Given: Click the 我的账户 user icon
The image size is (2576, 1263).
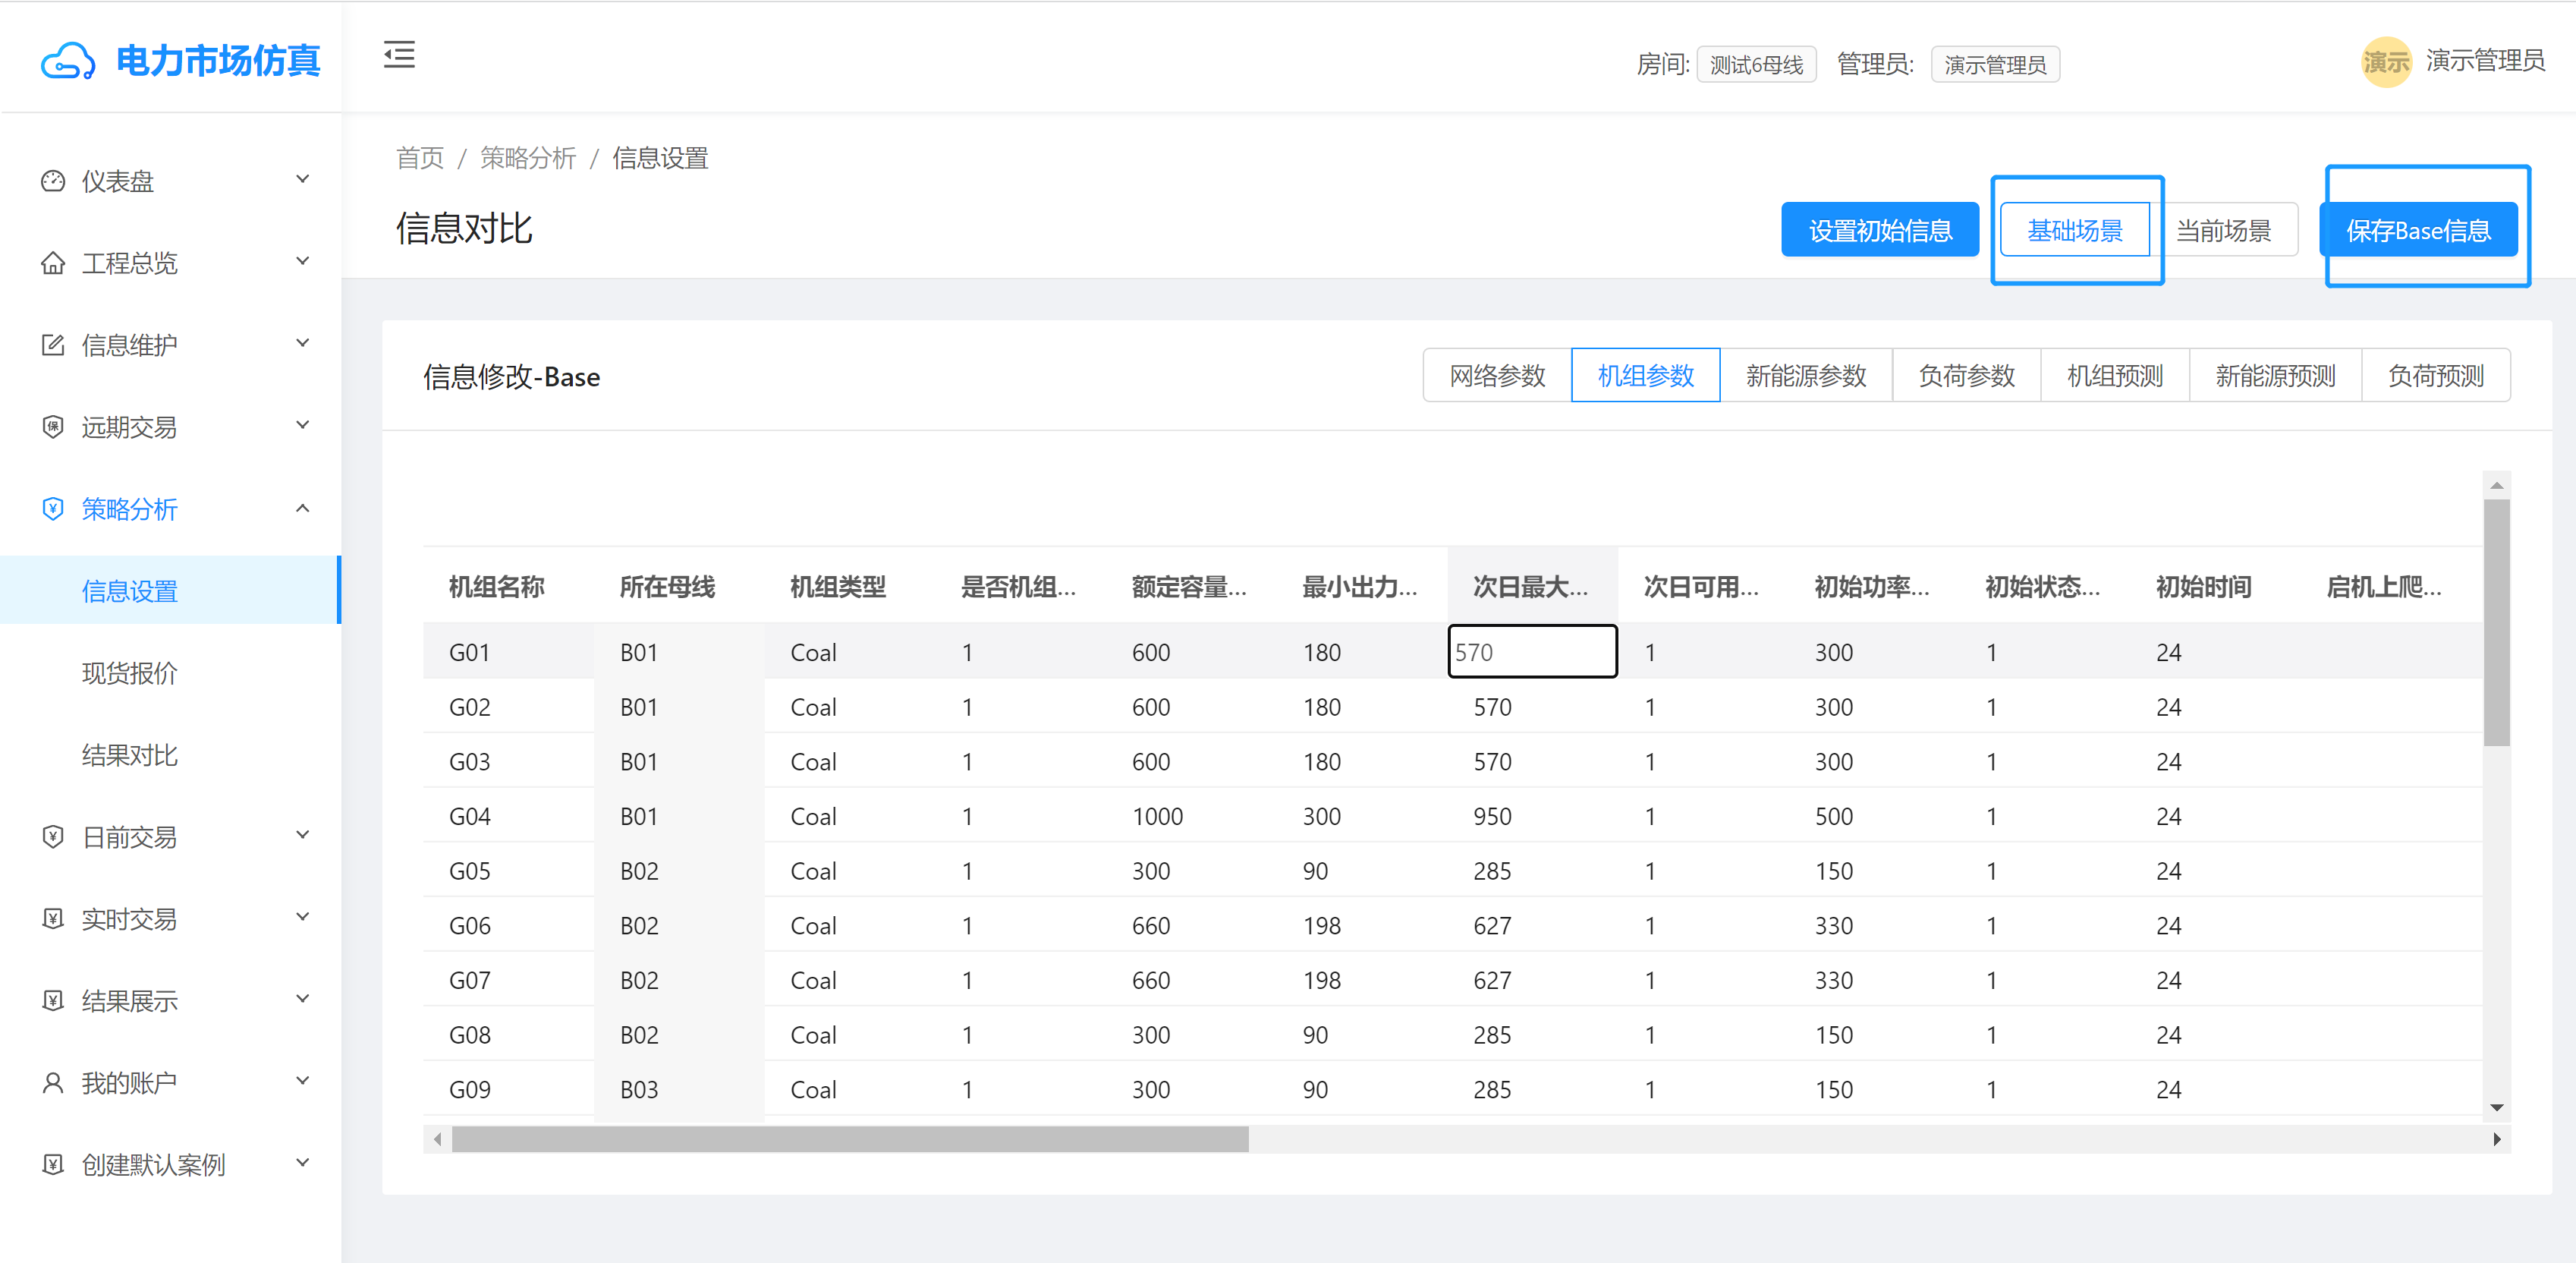Looking at the screenshot, I should 53,1083.
